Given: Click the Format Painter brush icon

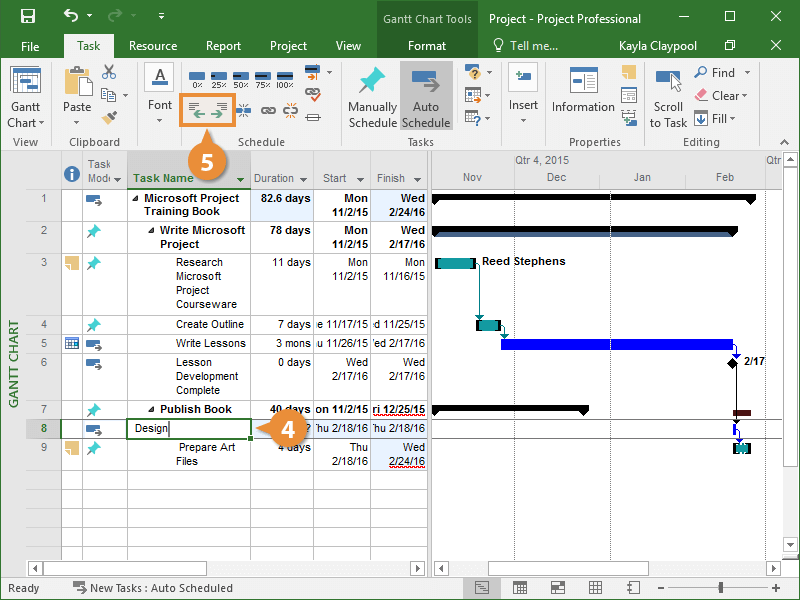Looking at the screenshot, I should click(108, 118).
